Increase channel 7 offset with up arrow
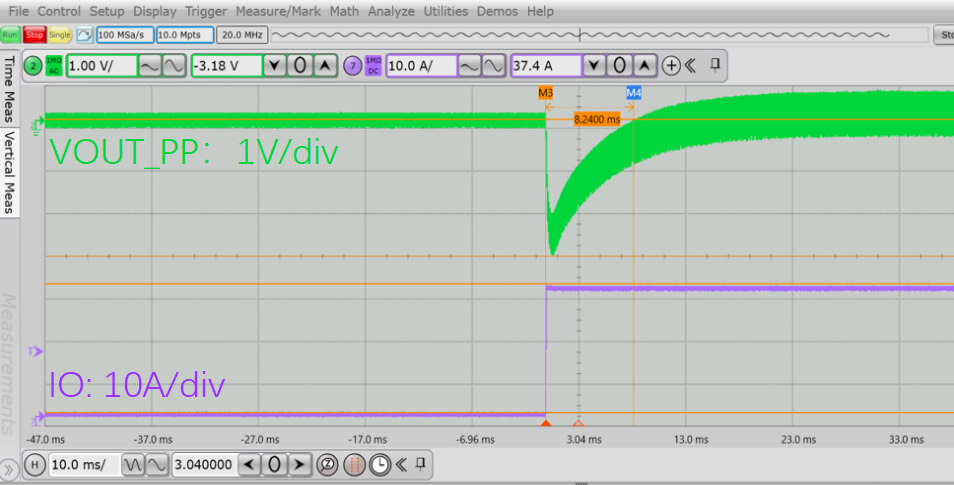Screen dimensions: 954x485 [645, 66]
